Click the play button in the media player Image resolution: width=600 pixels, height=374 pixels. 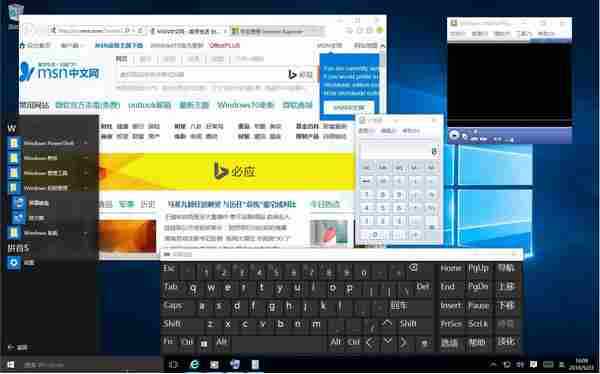coord(454,135)
